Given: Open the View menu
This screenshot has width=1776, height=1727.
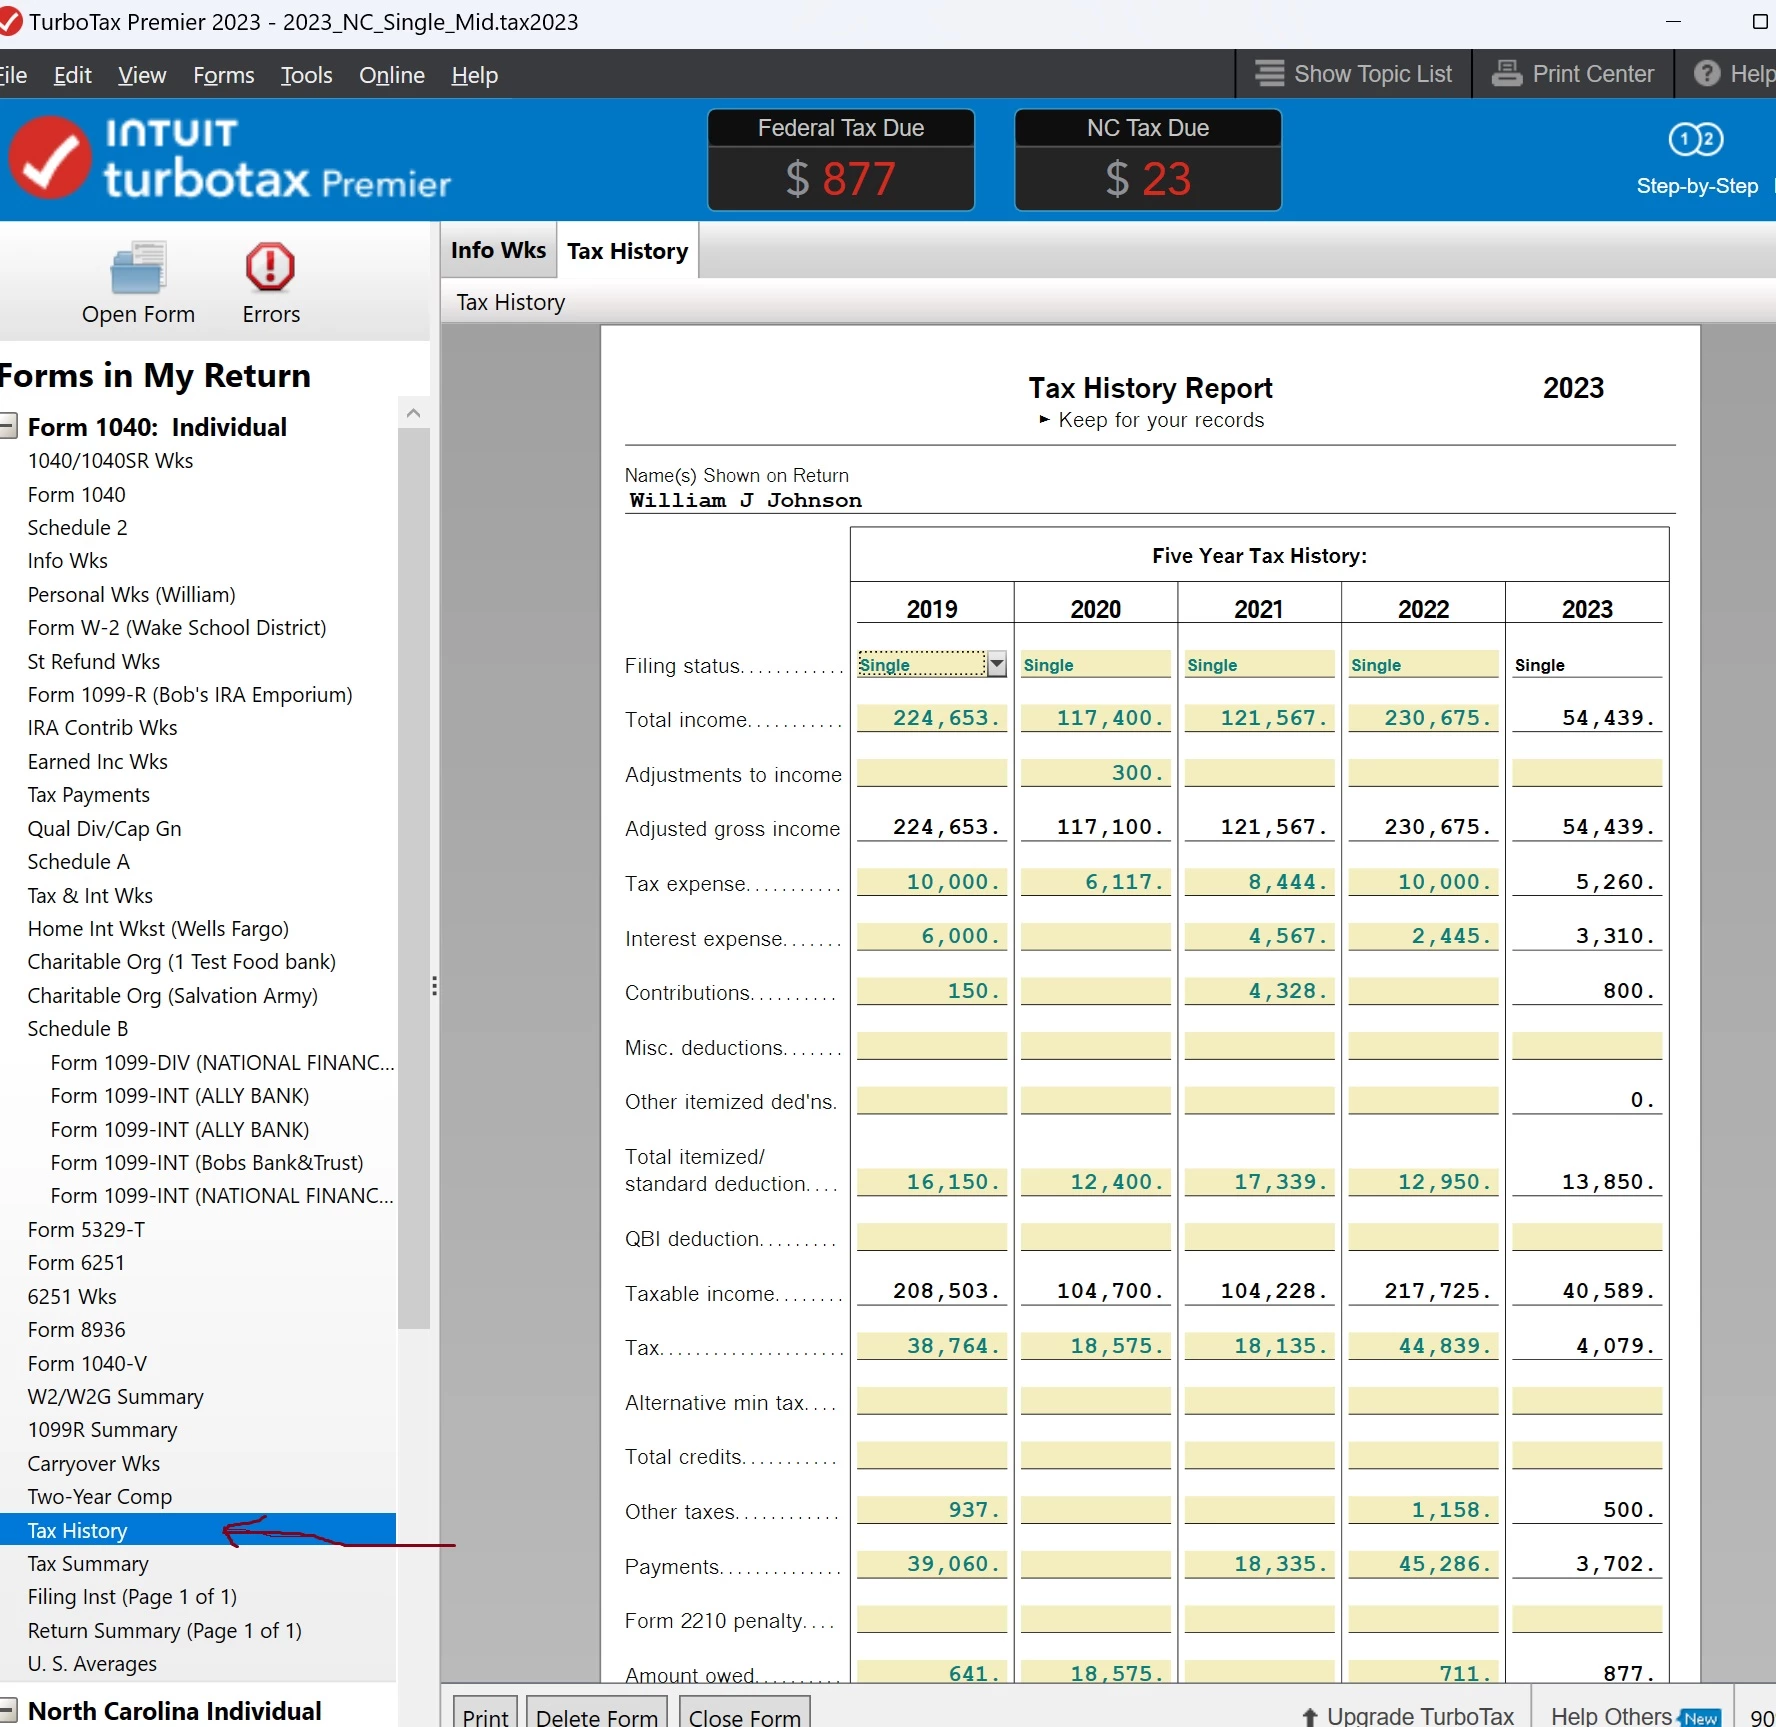Looking at the screenshot, I should pyautogui.click(x=142, y=75).
